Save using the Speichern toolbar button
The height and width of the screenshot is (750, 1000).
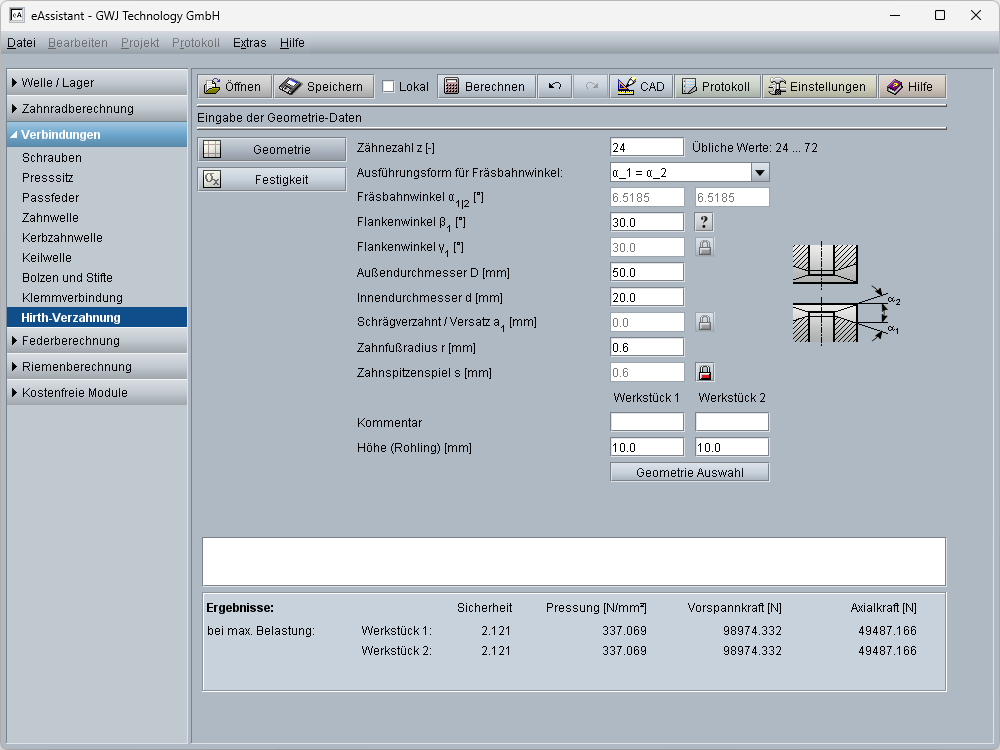[324, 87]
